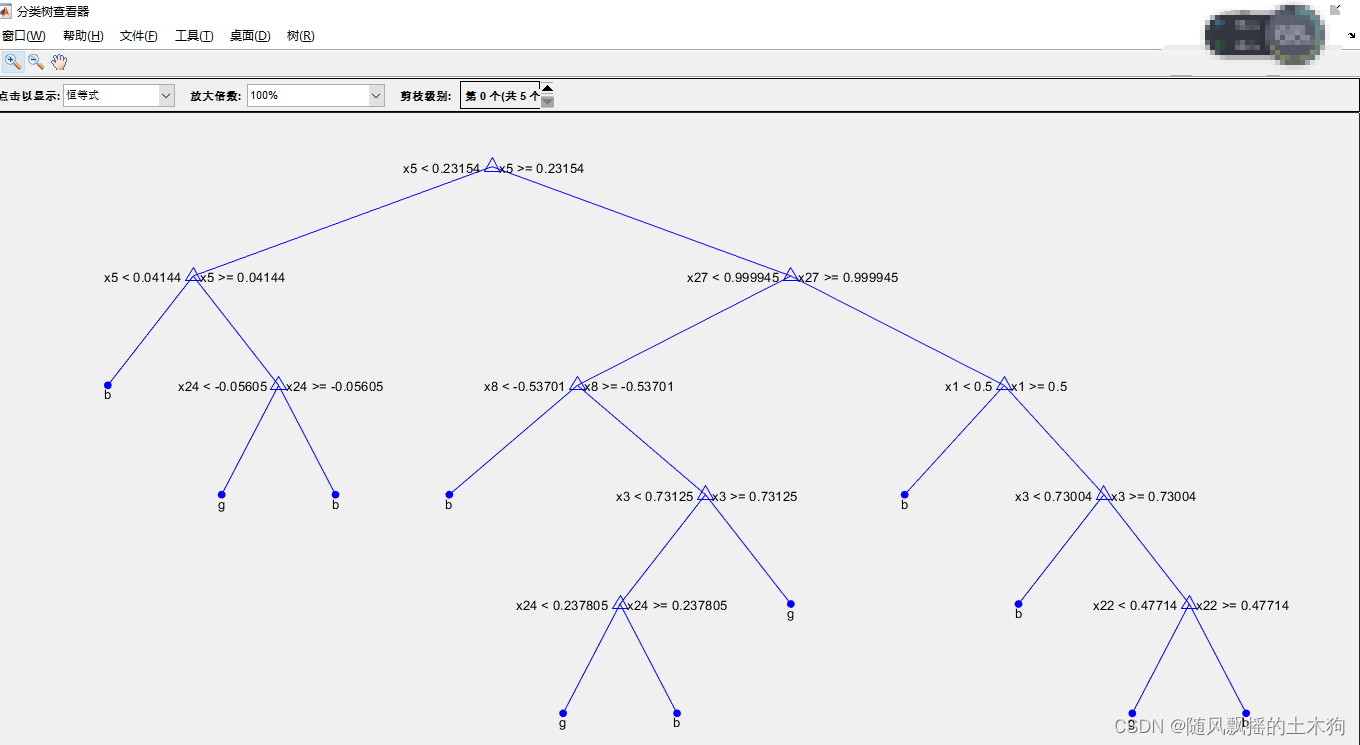Open the 树(R) menu
1360x745 pixels.
[x=300, y=36]
